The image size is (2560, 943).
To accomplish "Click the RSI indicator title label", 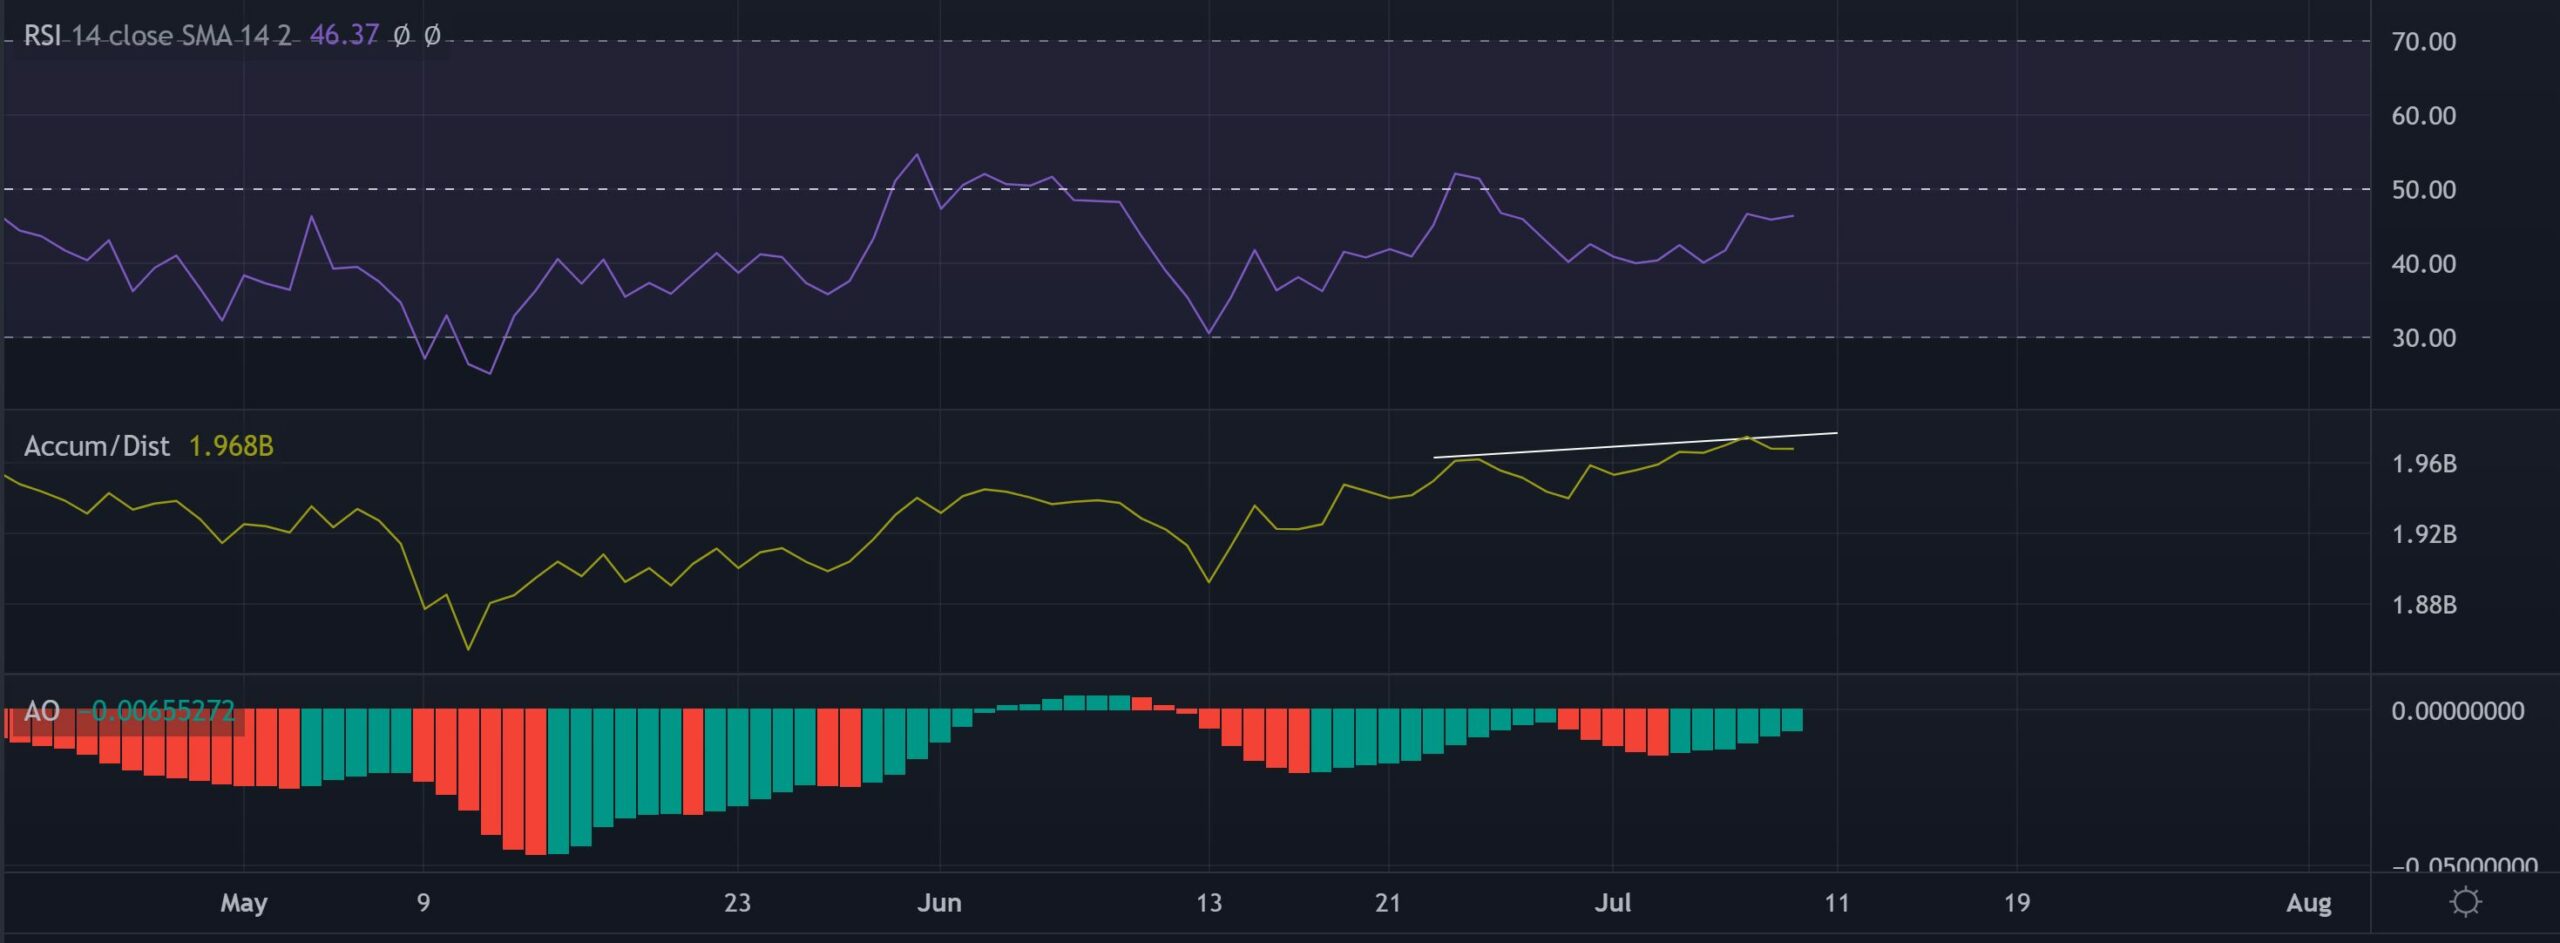I will pyautogui.click(x=157, y=36).
